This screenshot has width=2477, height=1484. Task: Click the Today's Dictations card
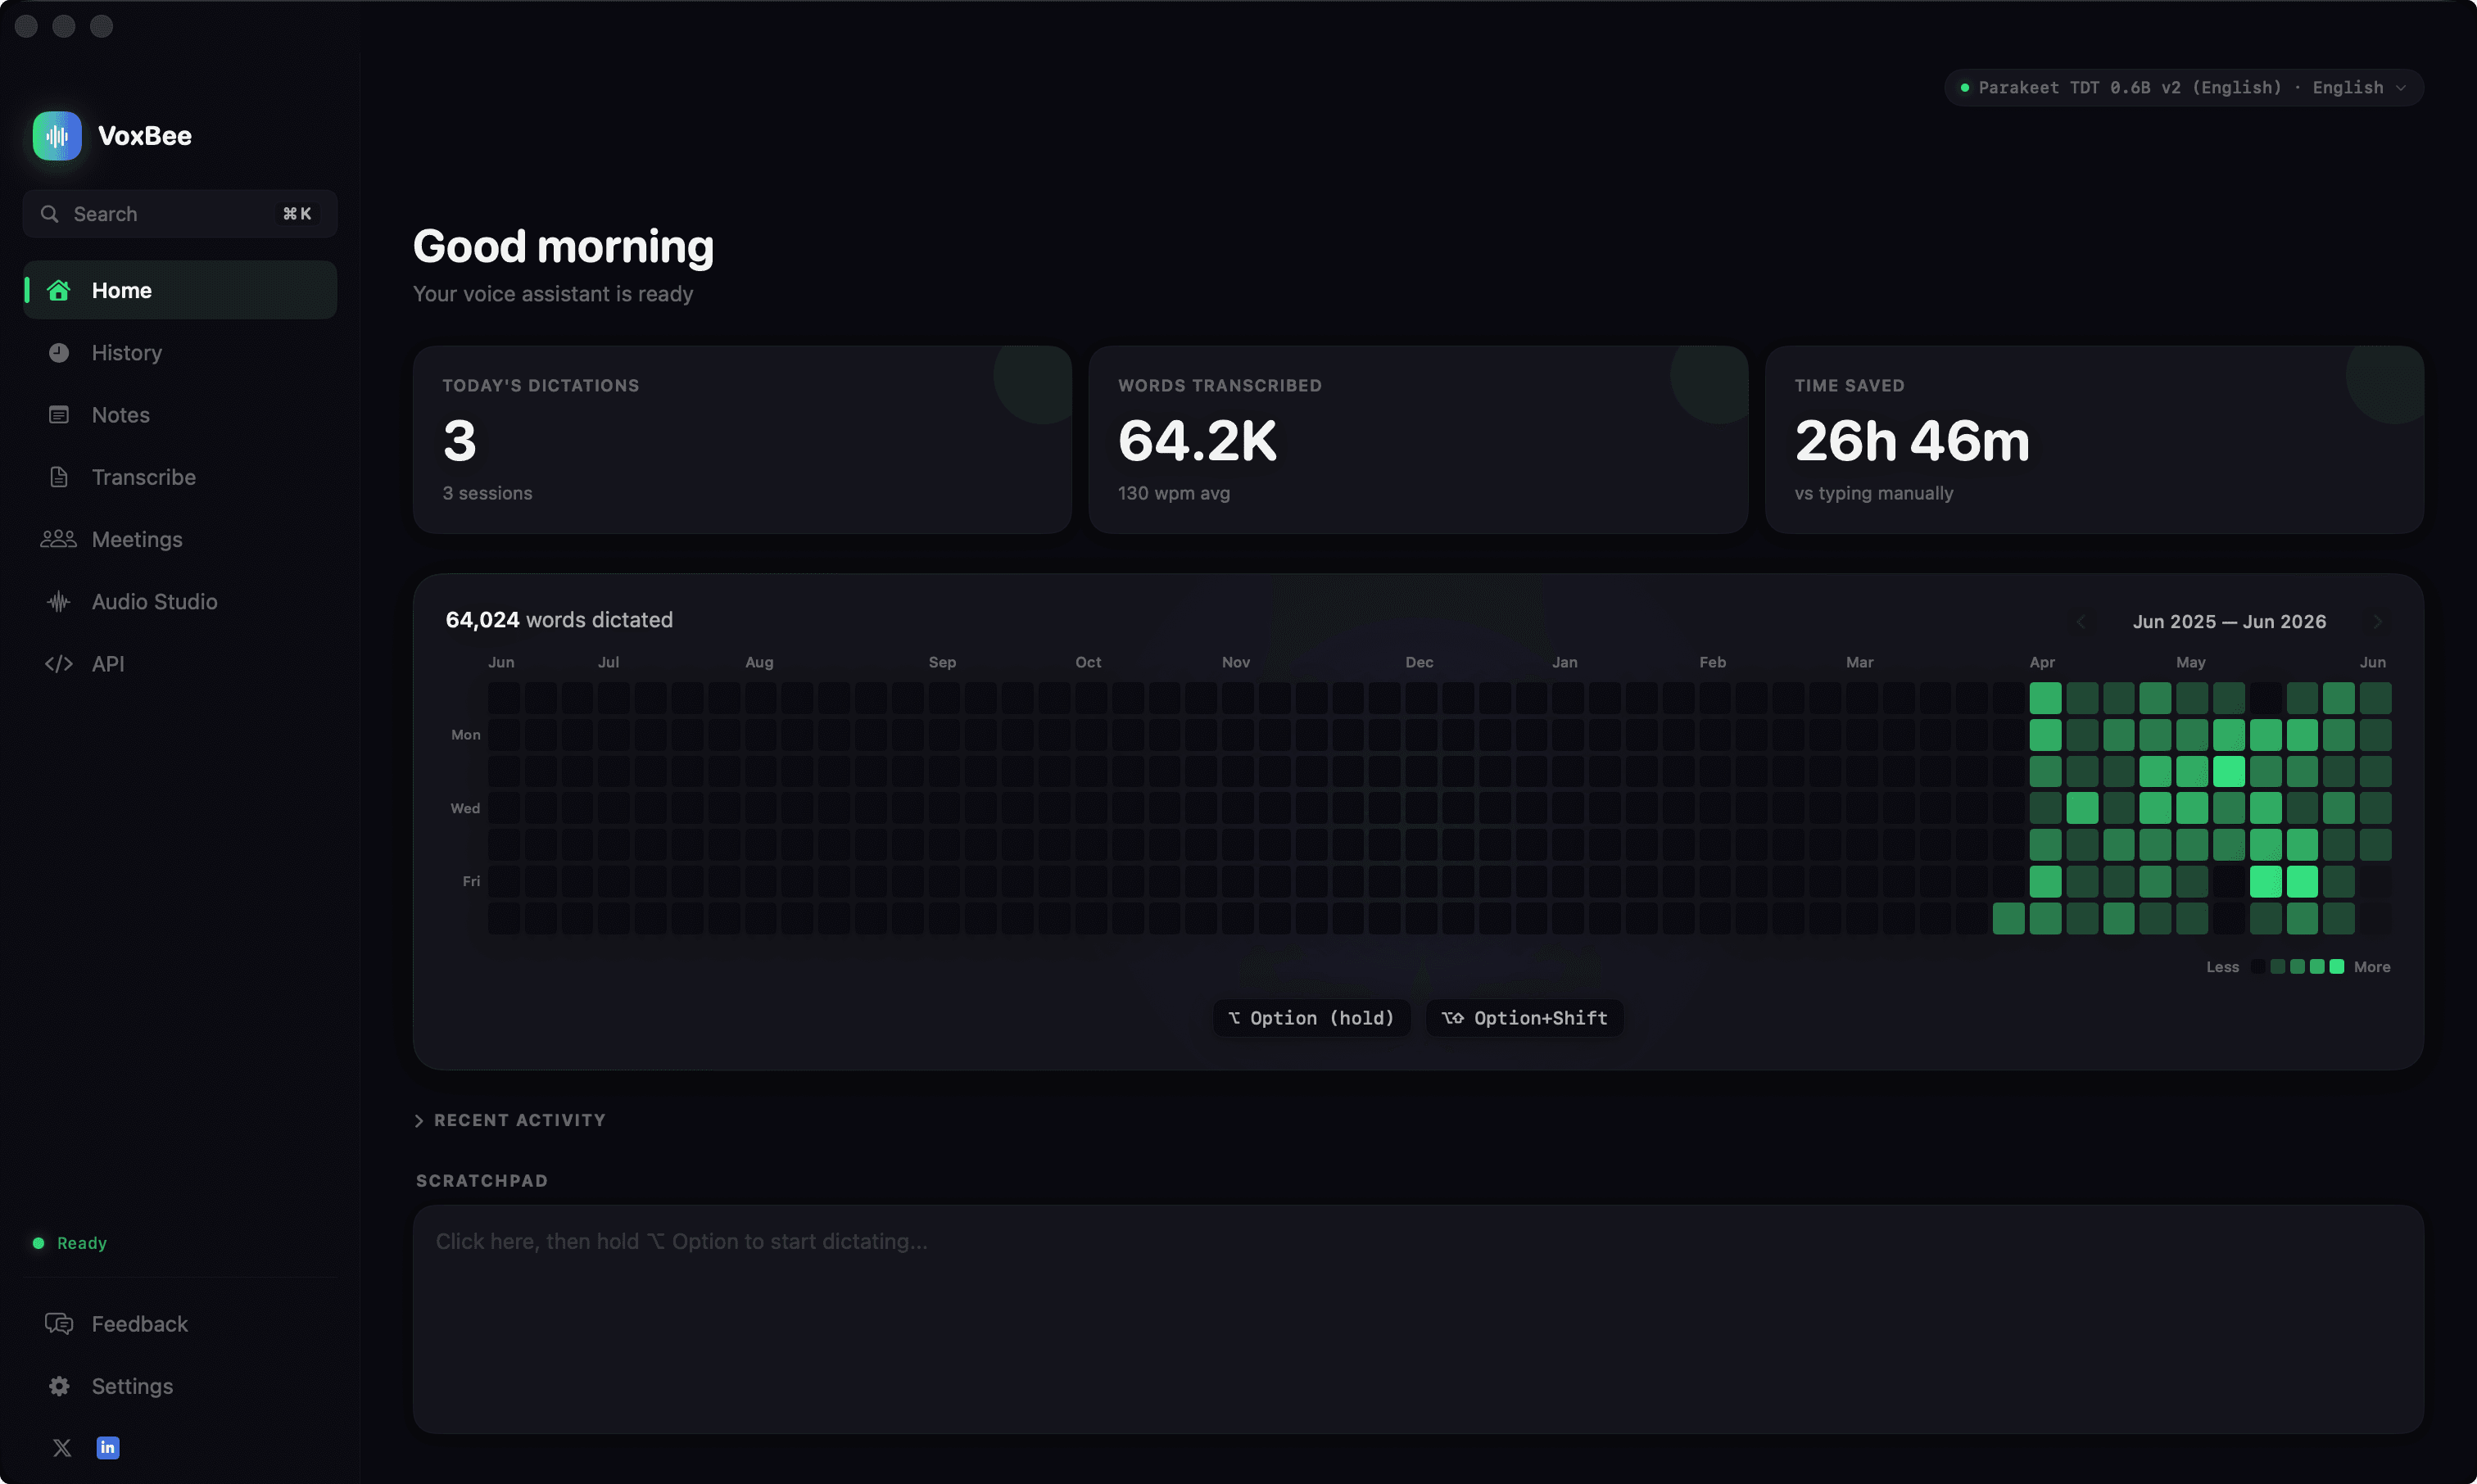tap(742, 439)
